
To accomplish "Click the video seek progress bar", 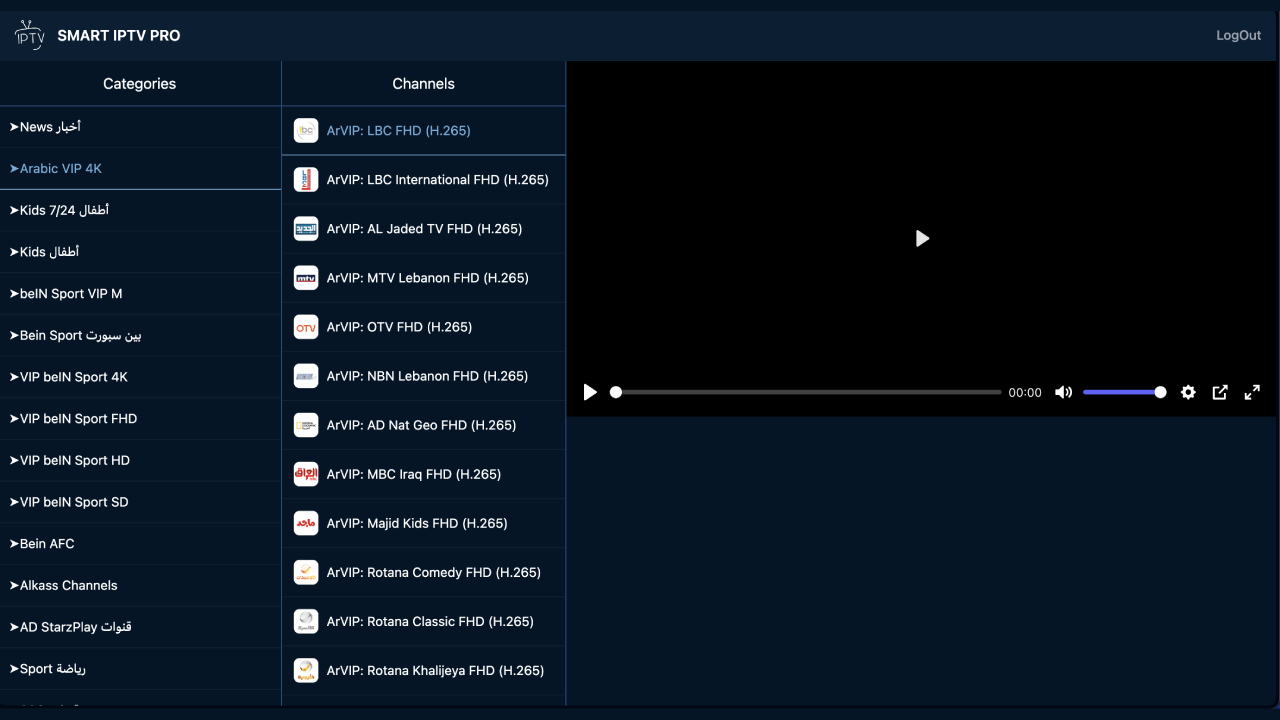I will (806, 392).
